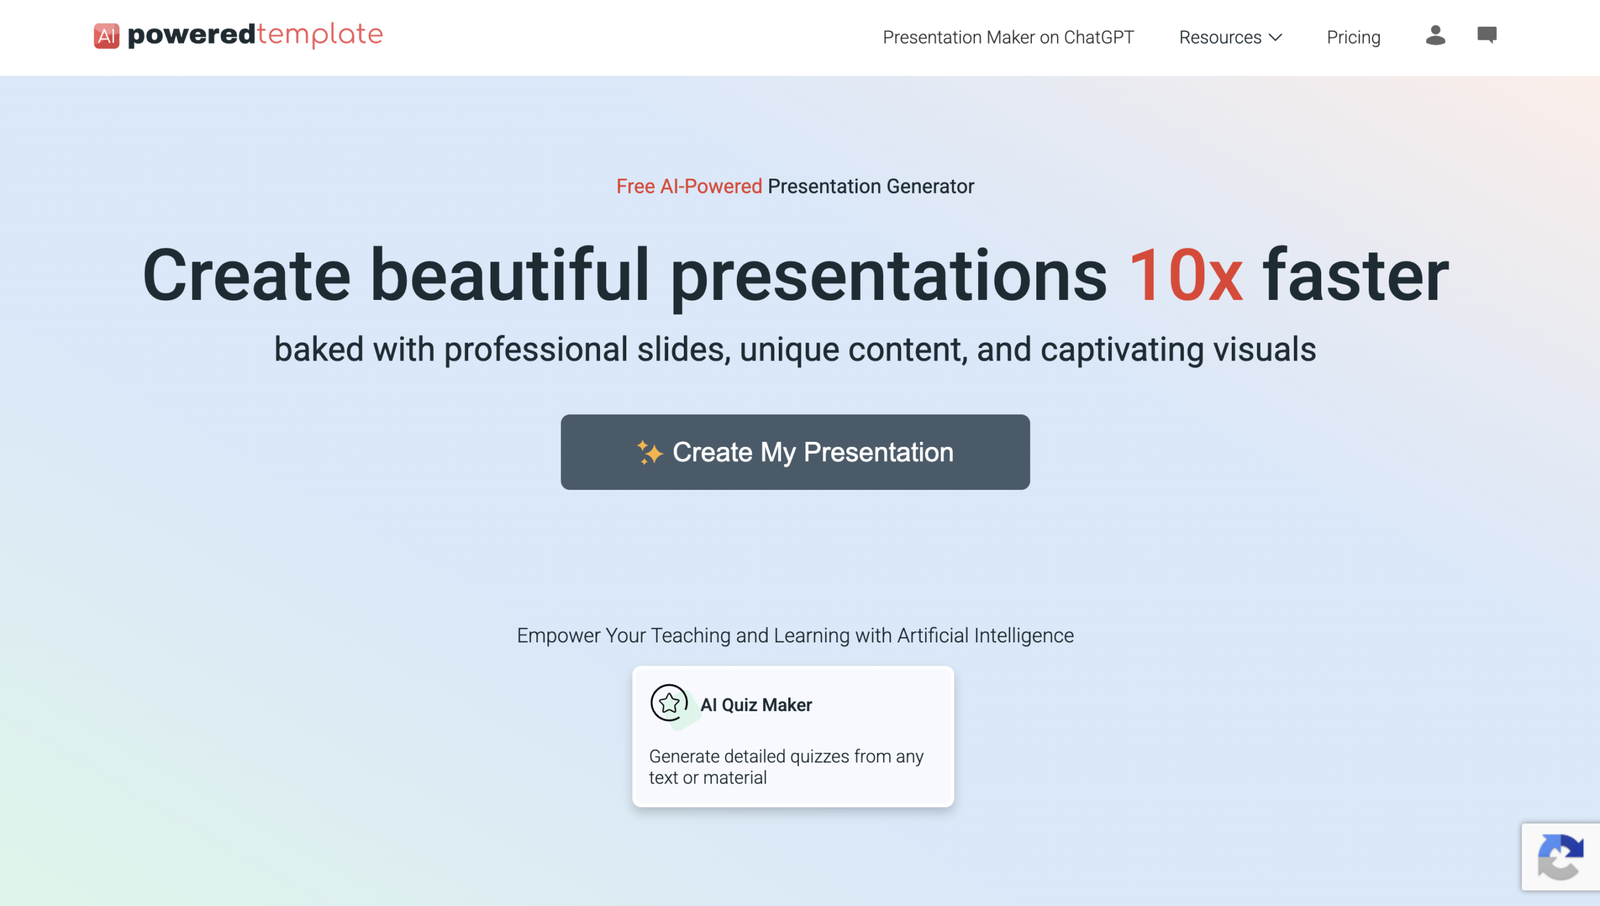Open the Pricing page
Screen dimensions: 1600x906
1353,37
